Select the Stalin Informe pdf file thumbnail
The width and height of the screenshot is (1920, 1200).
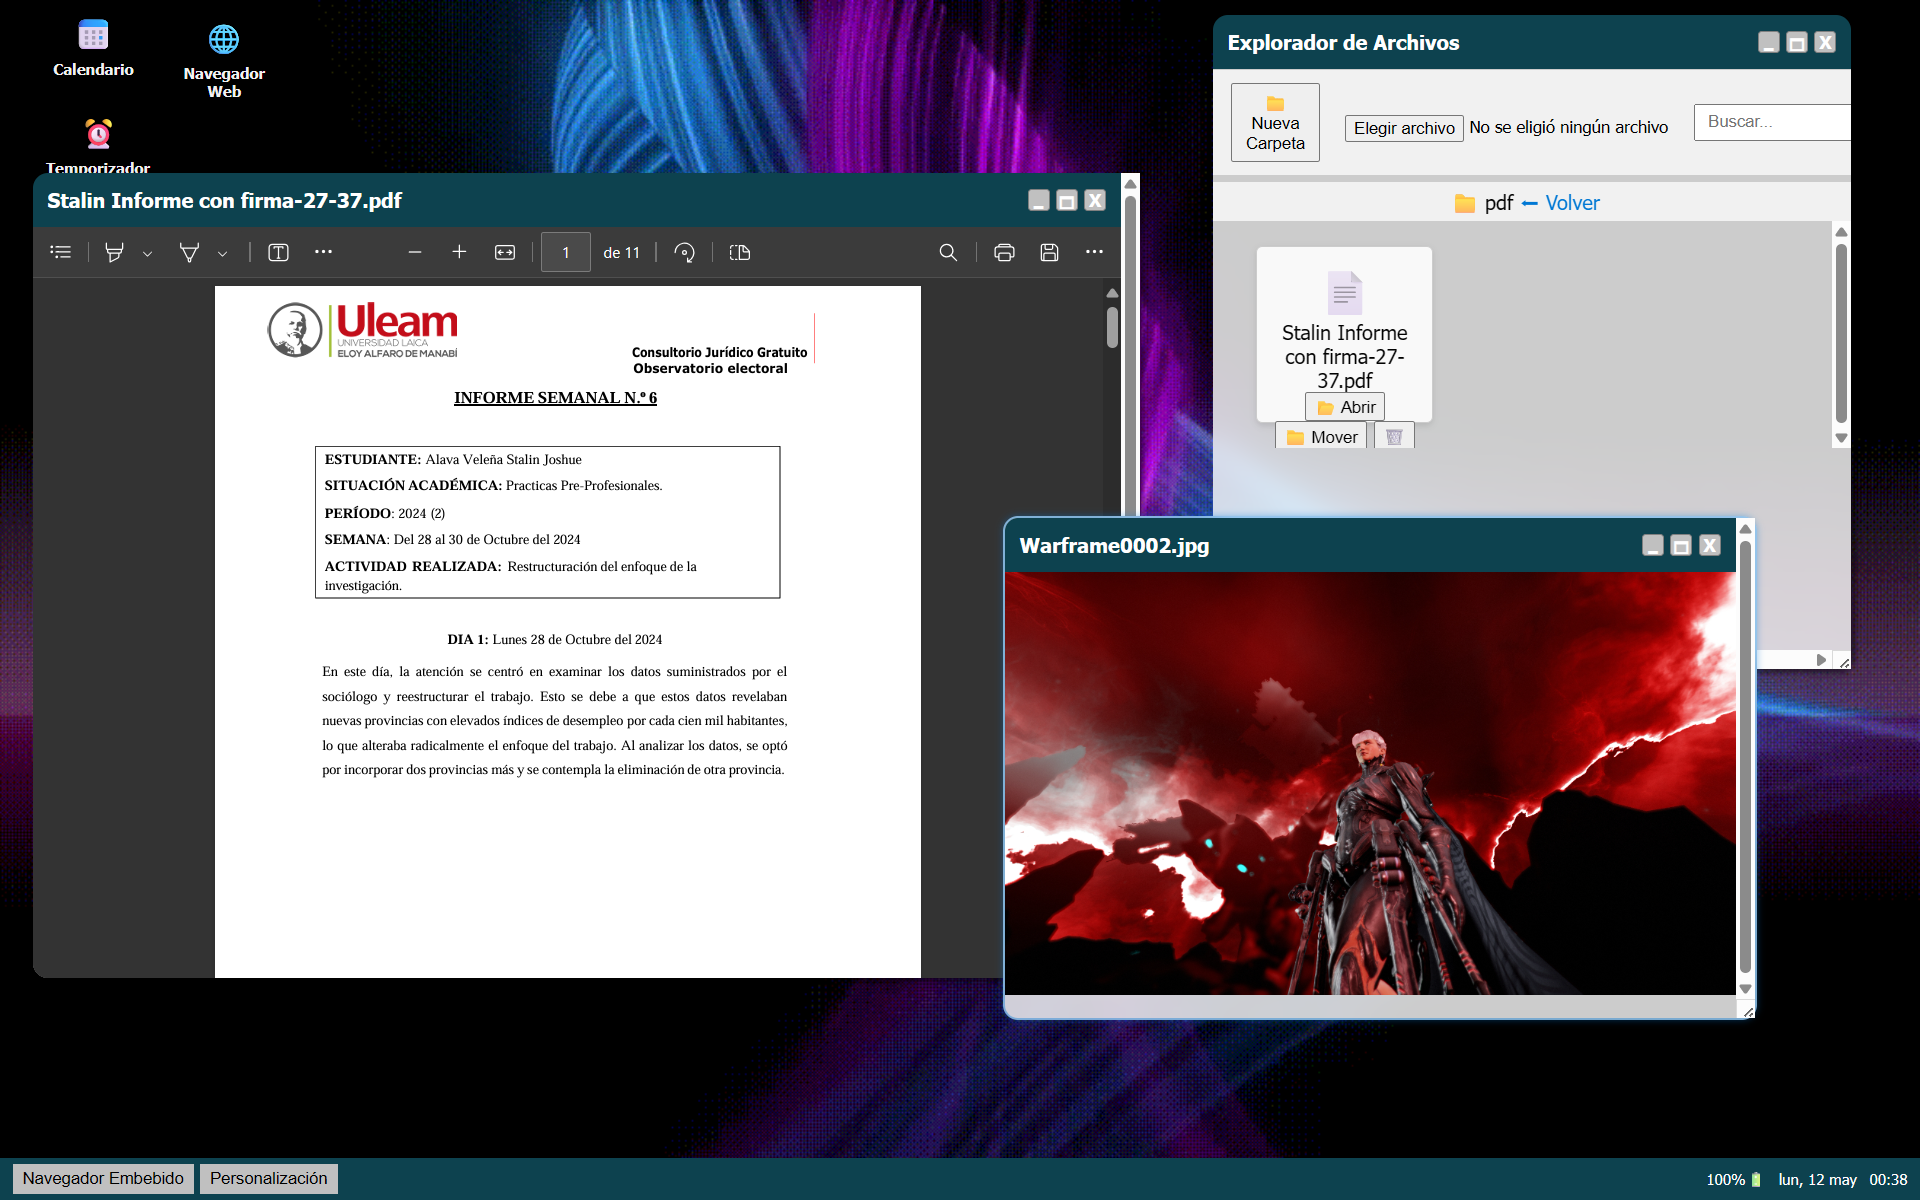(1344, 333)
